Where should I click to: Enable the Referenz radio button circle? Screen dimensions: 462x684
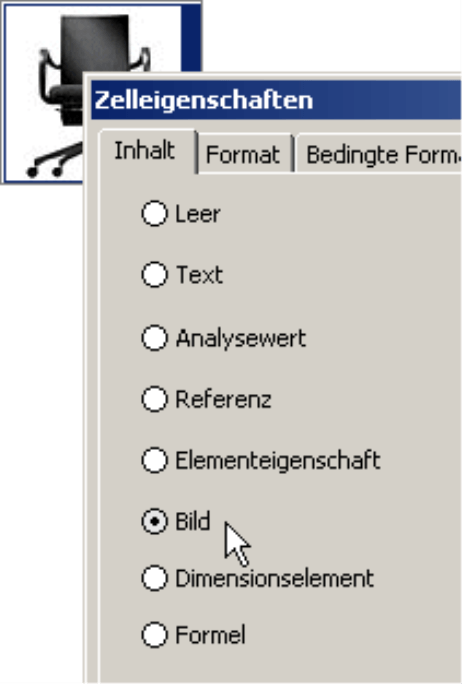pos(154,399)
